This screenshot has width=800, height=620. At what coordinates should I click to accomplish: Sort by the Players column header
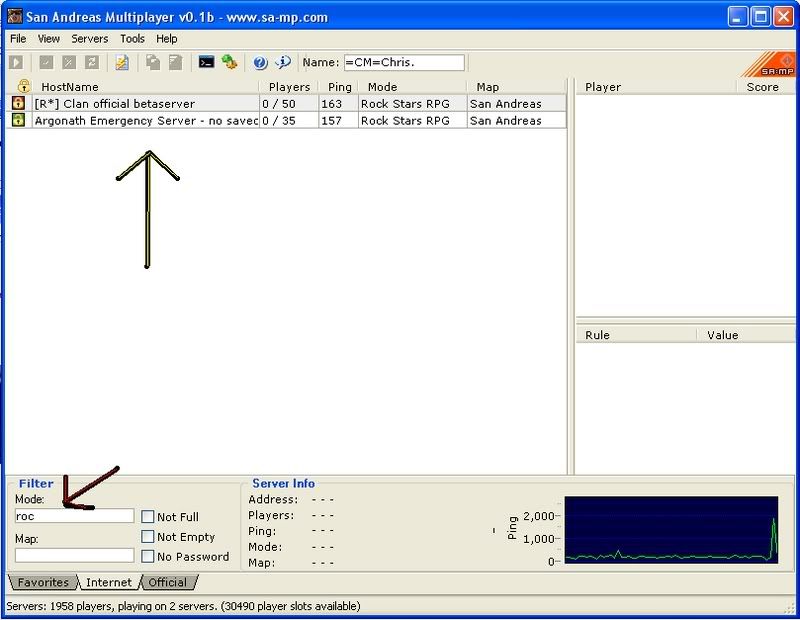coord(289,87)
